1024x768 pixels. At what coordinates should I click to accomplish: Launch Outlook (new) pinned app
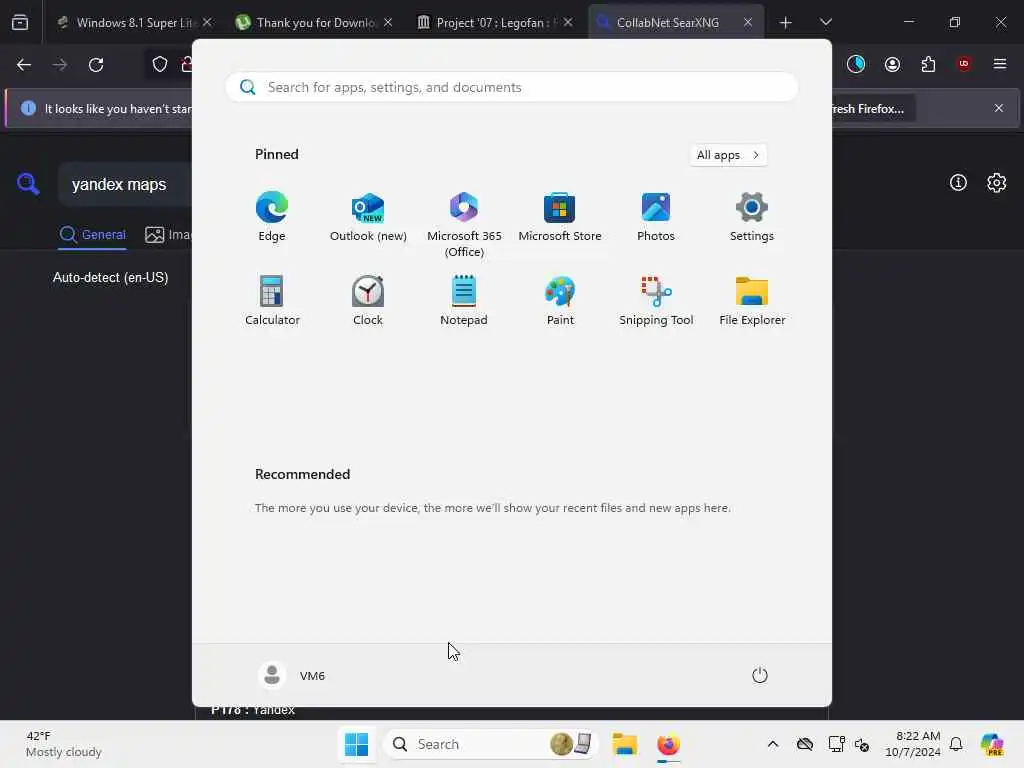[368, 217]
